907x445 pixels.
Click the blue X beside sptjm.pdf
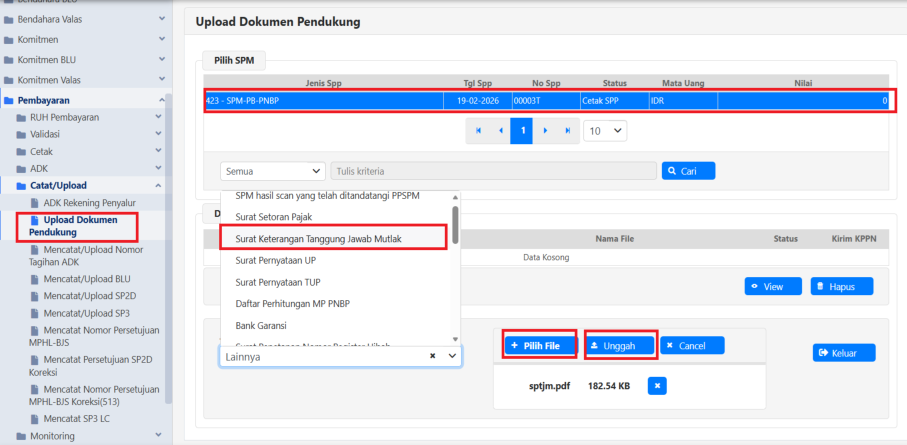click(x=657, y=385)
